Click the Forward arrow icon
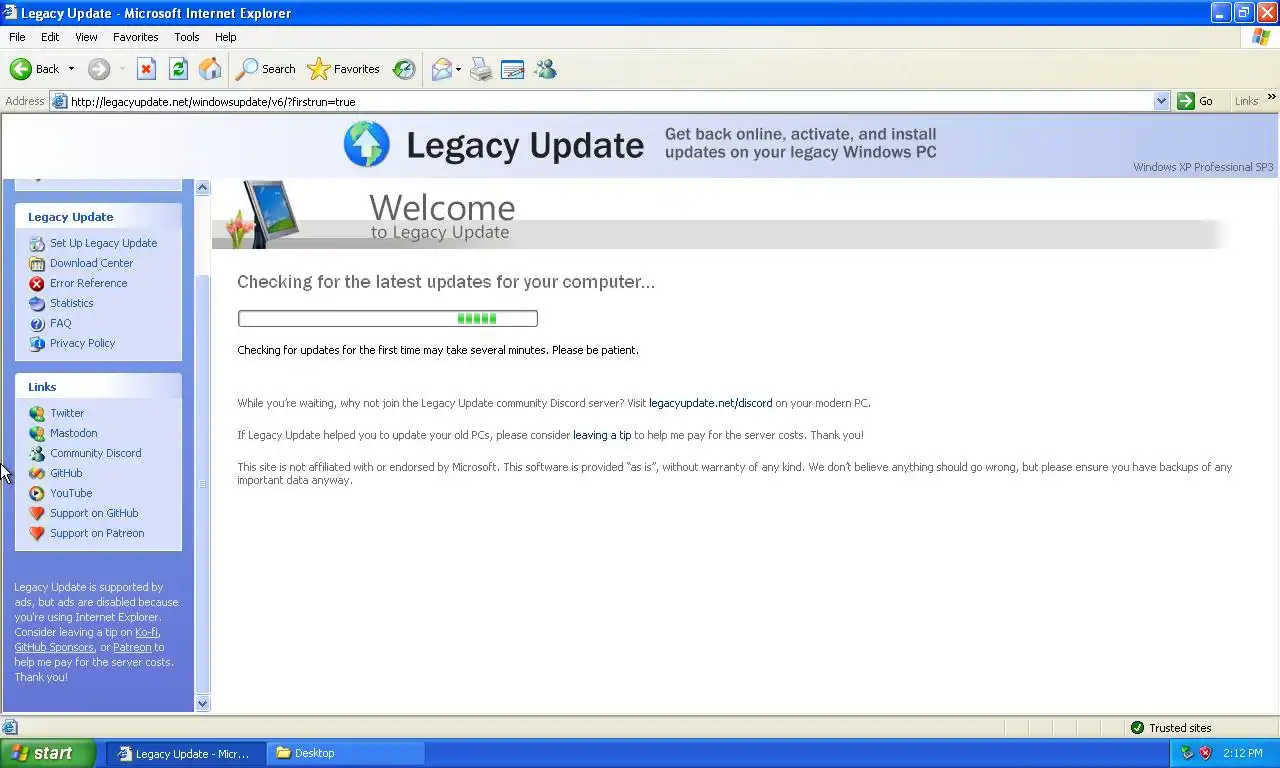 click(98, 69)
